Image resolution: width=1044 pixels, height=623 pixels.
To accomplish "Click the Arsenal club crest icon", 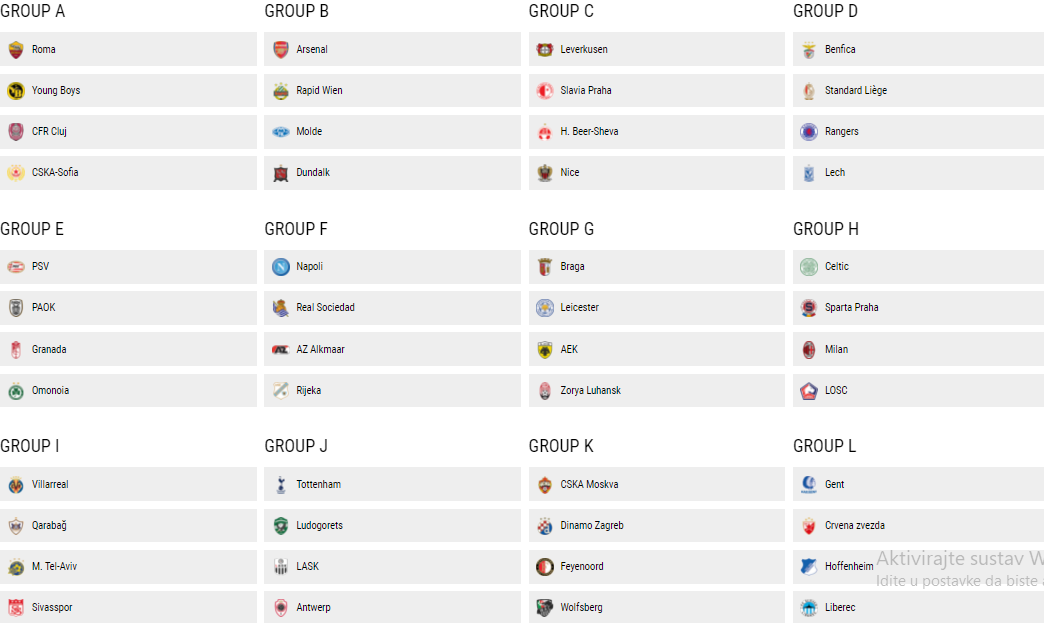I will click(x=280, y=50).
